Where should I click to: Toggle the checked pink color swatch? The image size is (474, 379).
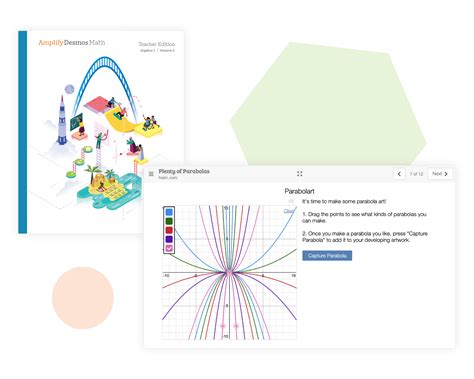click(x=169, y=248)
